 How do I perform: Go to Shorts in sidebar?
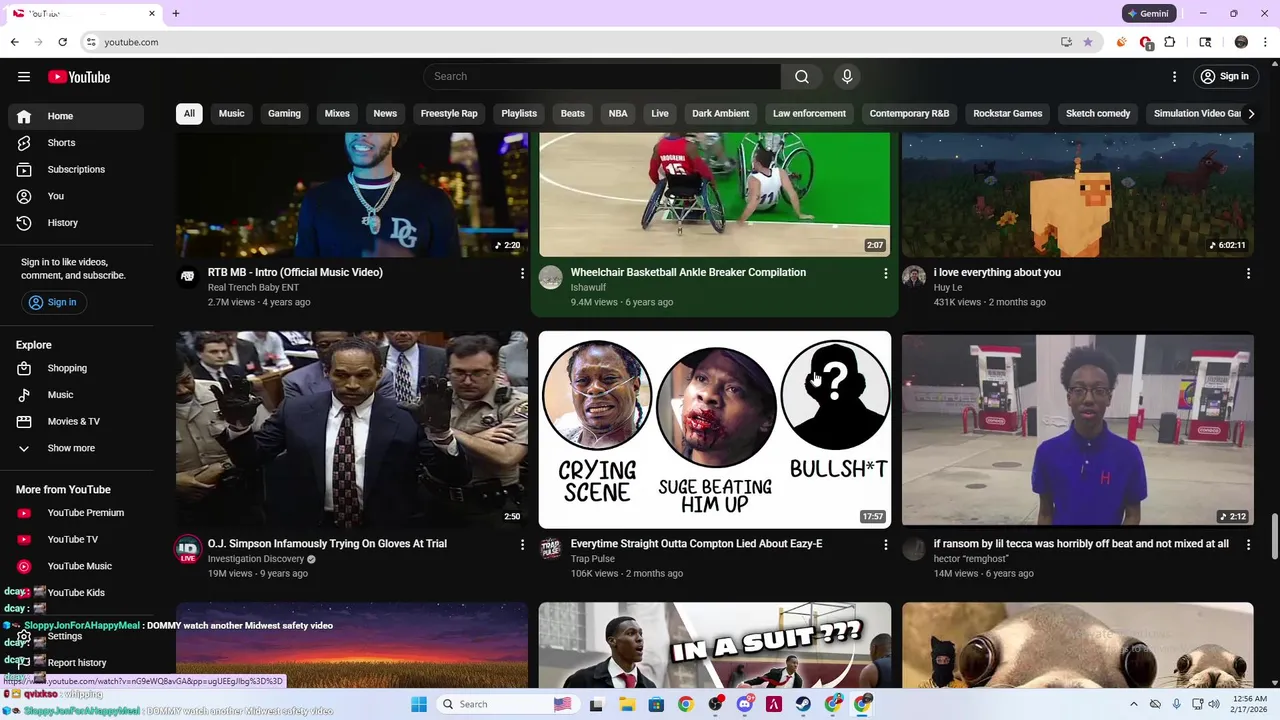tap(76, 143)
